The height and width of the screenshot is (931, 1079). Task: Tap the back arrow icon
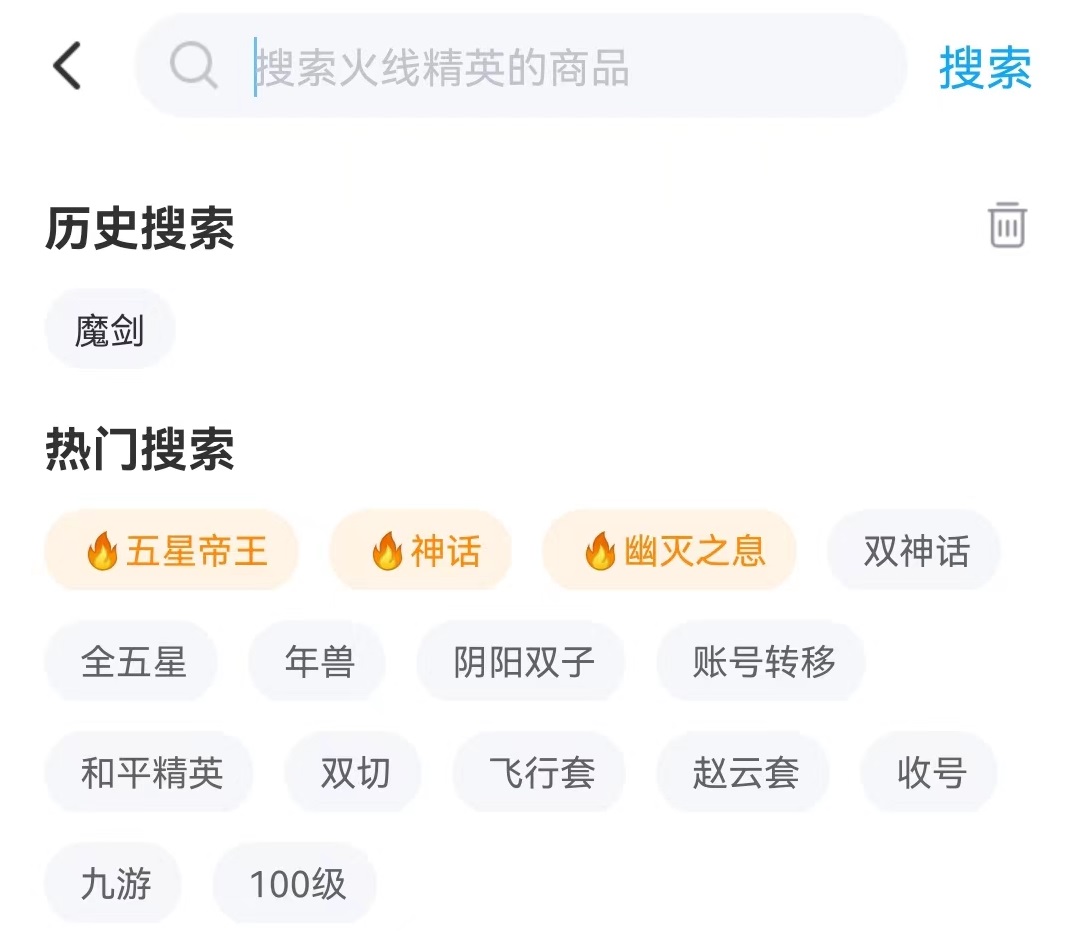67,67
